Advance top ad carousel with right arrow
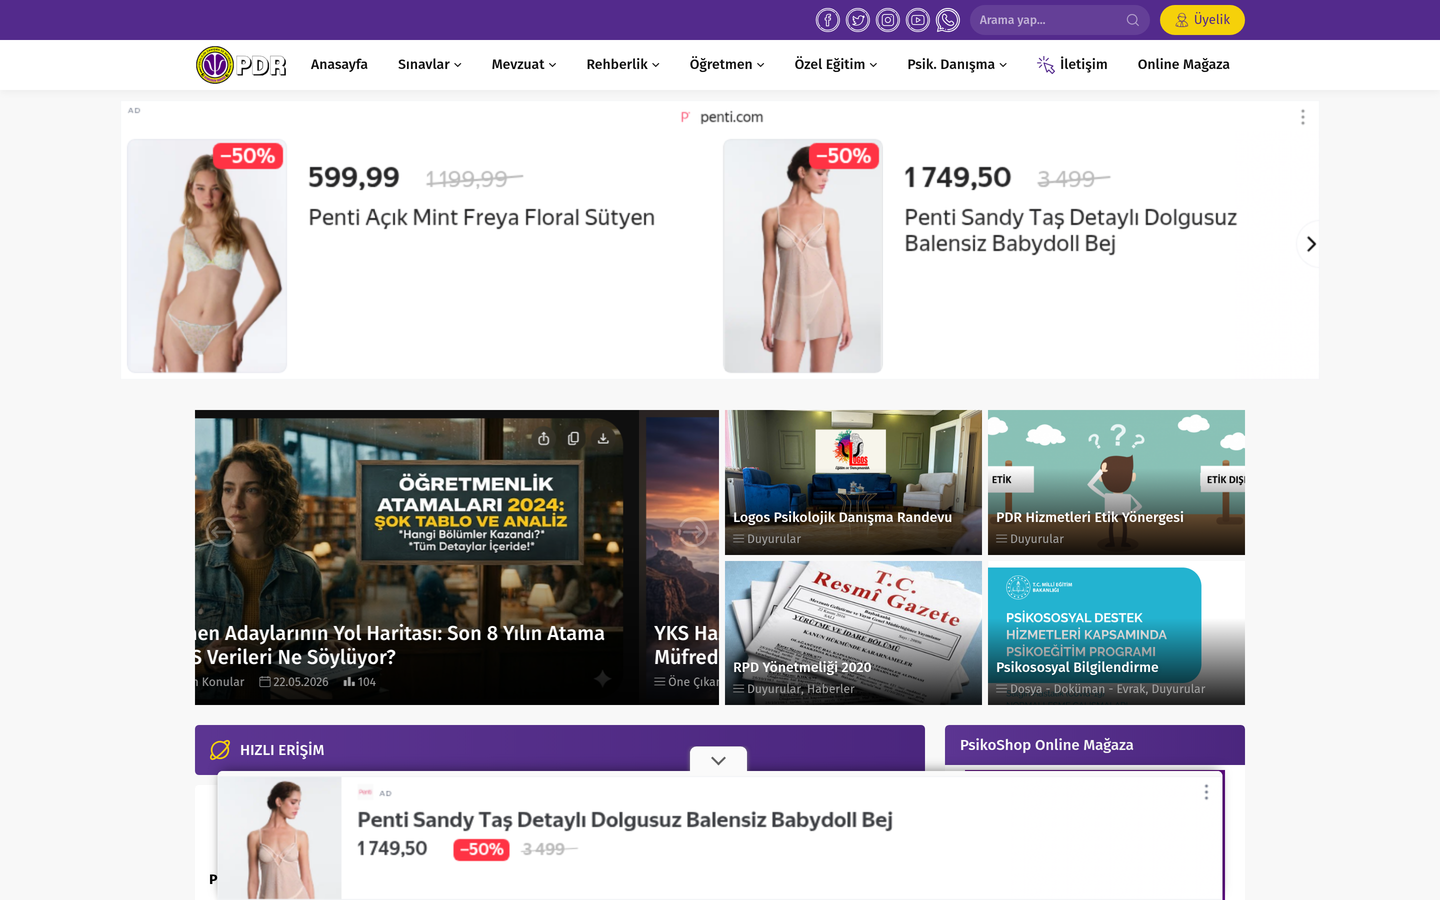 point(1310,244)
